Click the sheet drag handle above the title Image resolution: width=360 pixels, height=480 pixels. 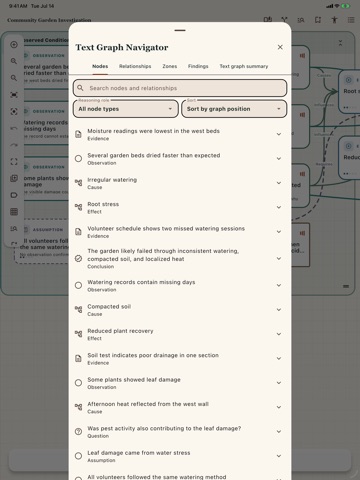(180, 30)
